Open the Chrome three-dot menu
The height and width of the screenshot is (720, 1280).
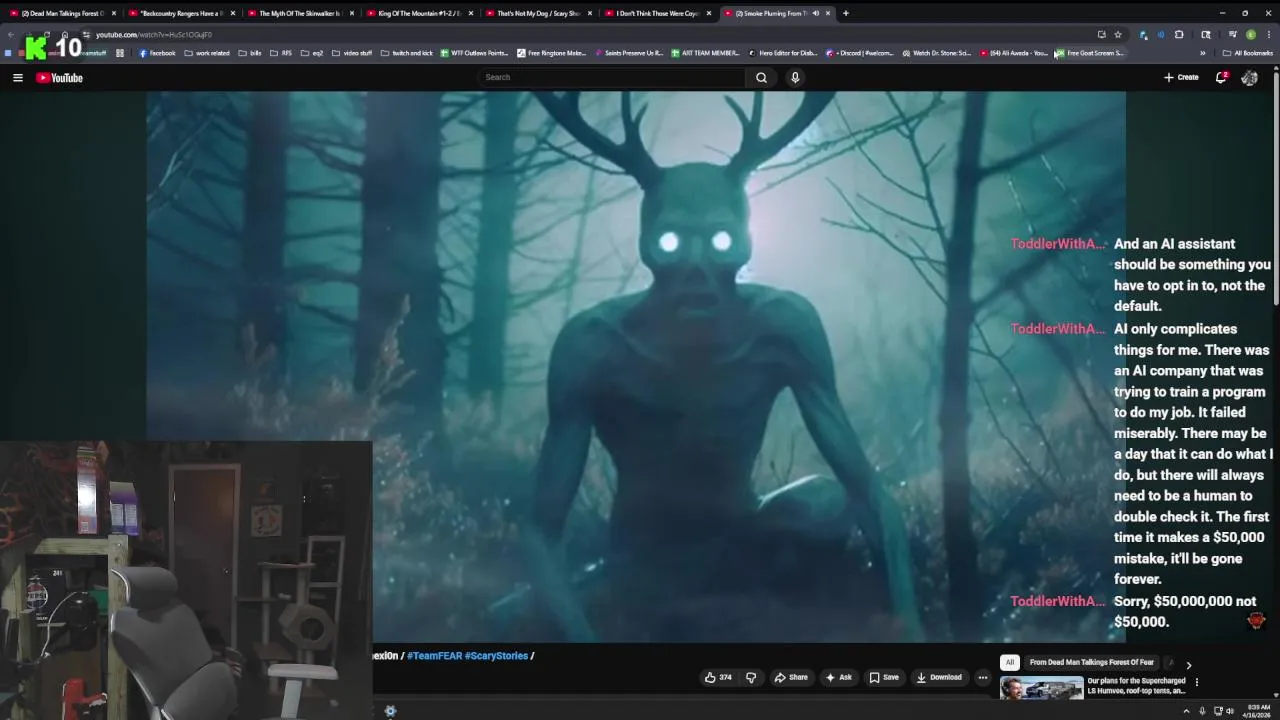point(1268,34)
